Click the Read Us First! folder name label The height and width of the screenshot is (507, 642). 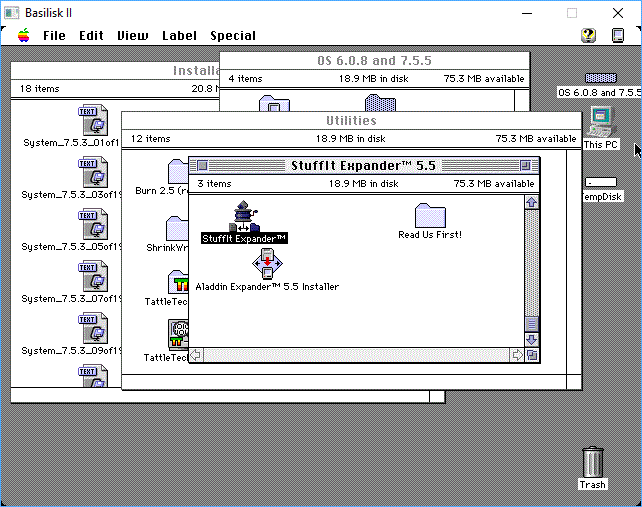(430, 235)
